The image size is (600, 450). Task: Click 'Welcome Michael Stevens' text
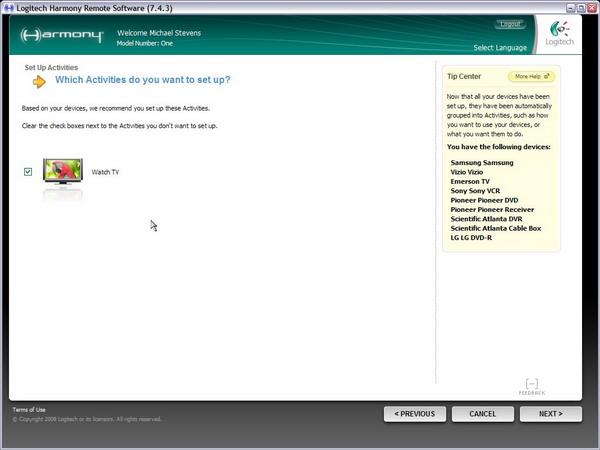pyautogui.click(x=159, y=33)
